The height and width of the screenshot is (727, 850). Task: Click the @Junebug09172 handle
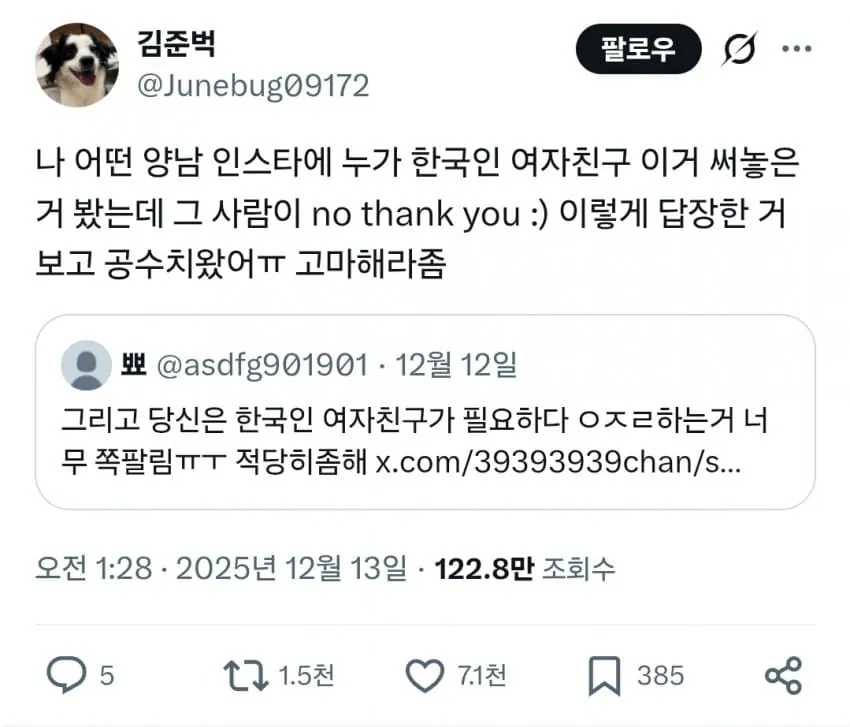[x=253, y=86]
